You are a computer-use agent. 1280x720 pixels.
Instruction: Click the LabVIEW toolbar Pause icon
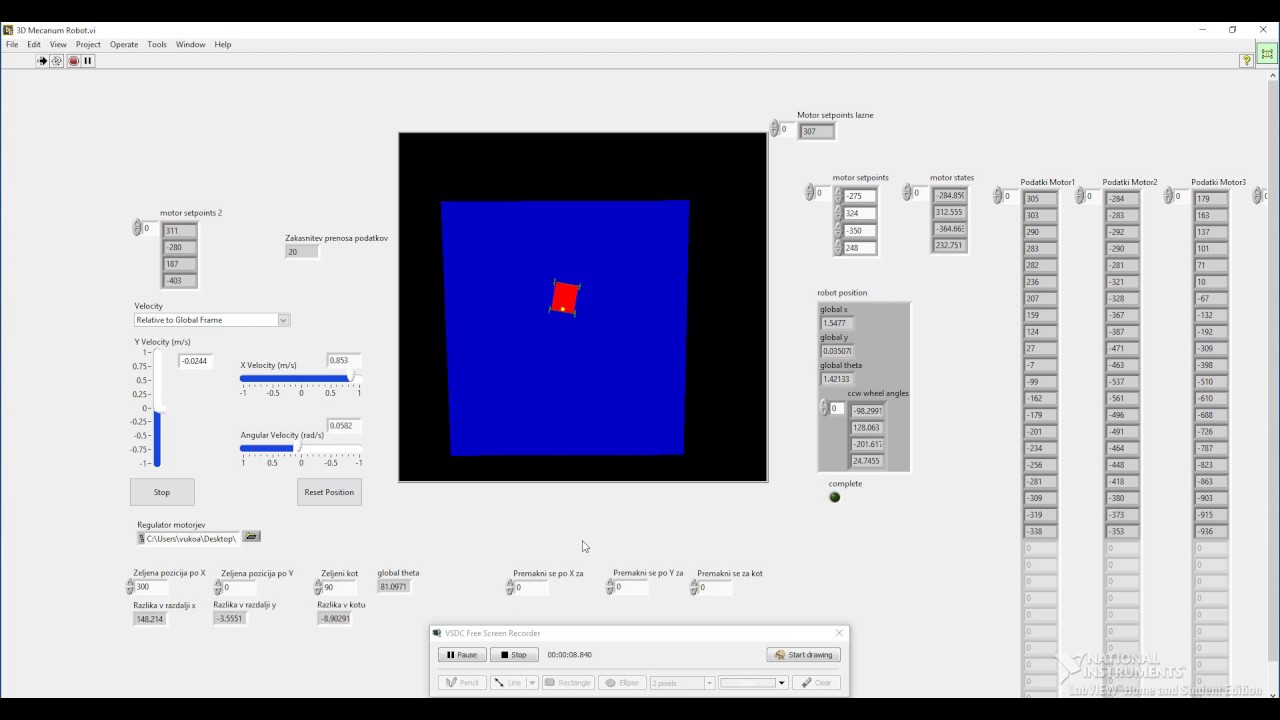pyautogui.click(x=88, y=61)
